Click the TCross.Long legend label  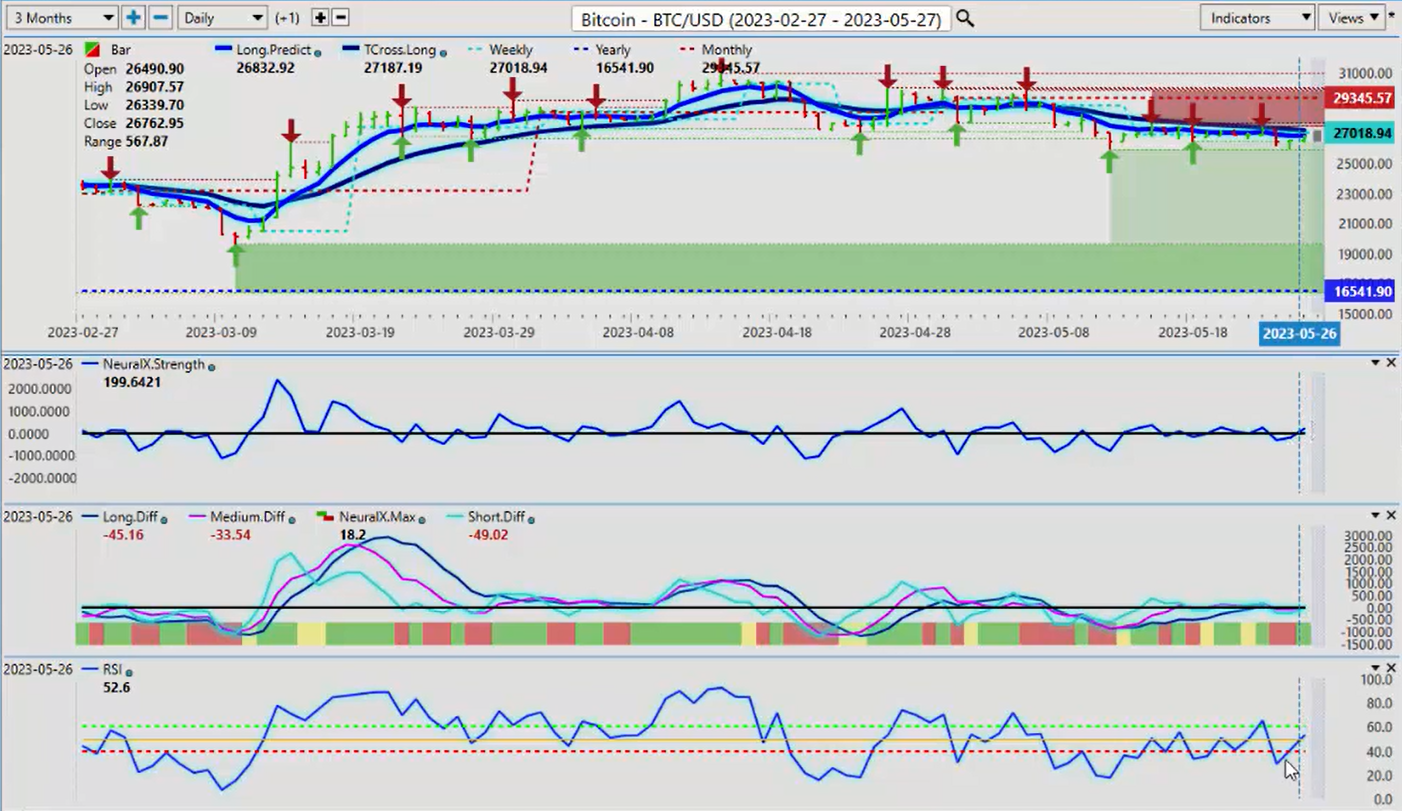(399, 50)
